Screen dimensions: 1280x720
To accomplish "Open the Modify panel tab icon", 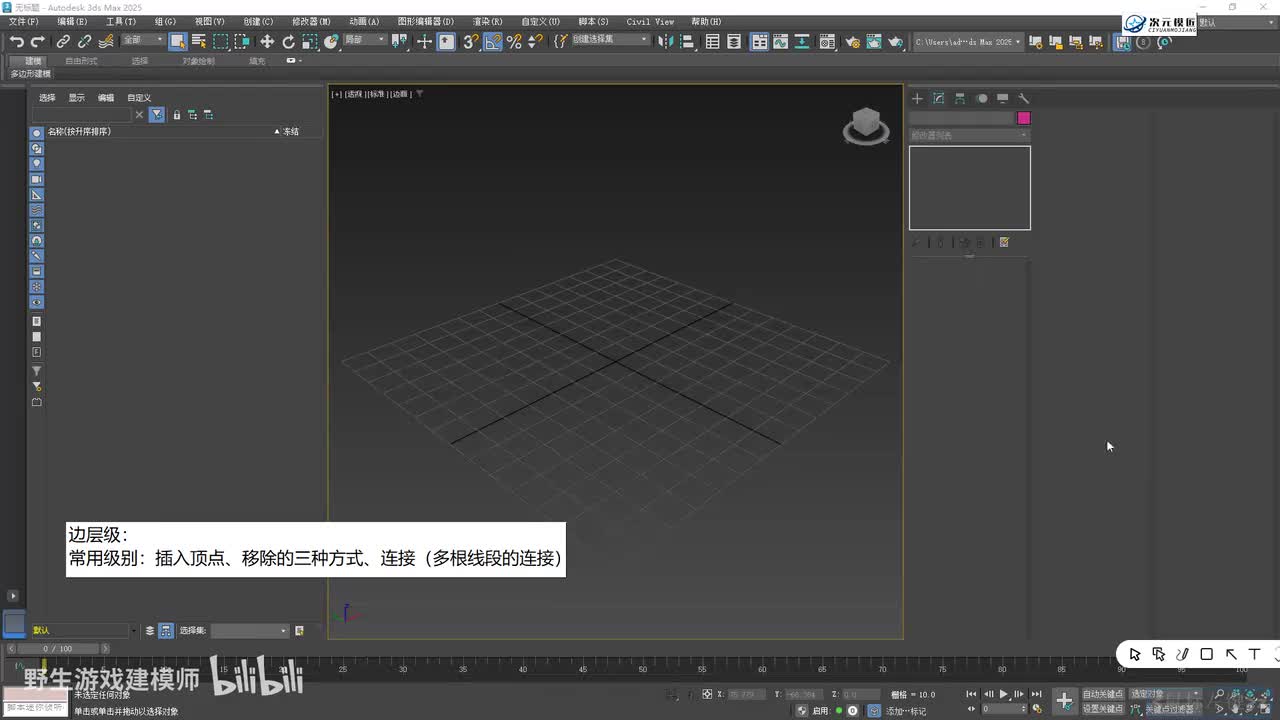I will (x=938, y=98).
